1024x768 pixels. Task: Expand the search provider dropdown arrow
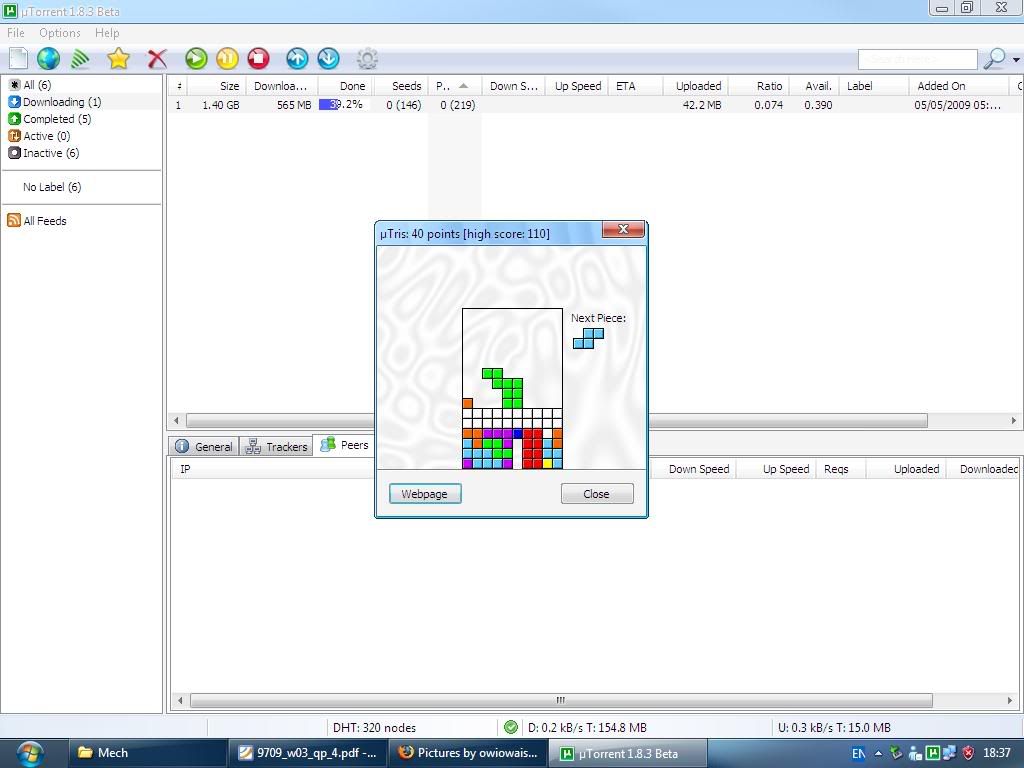pos(1016,59)
